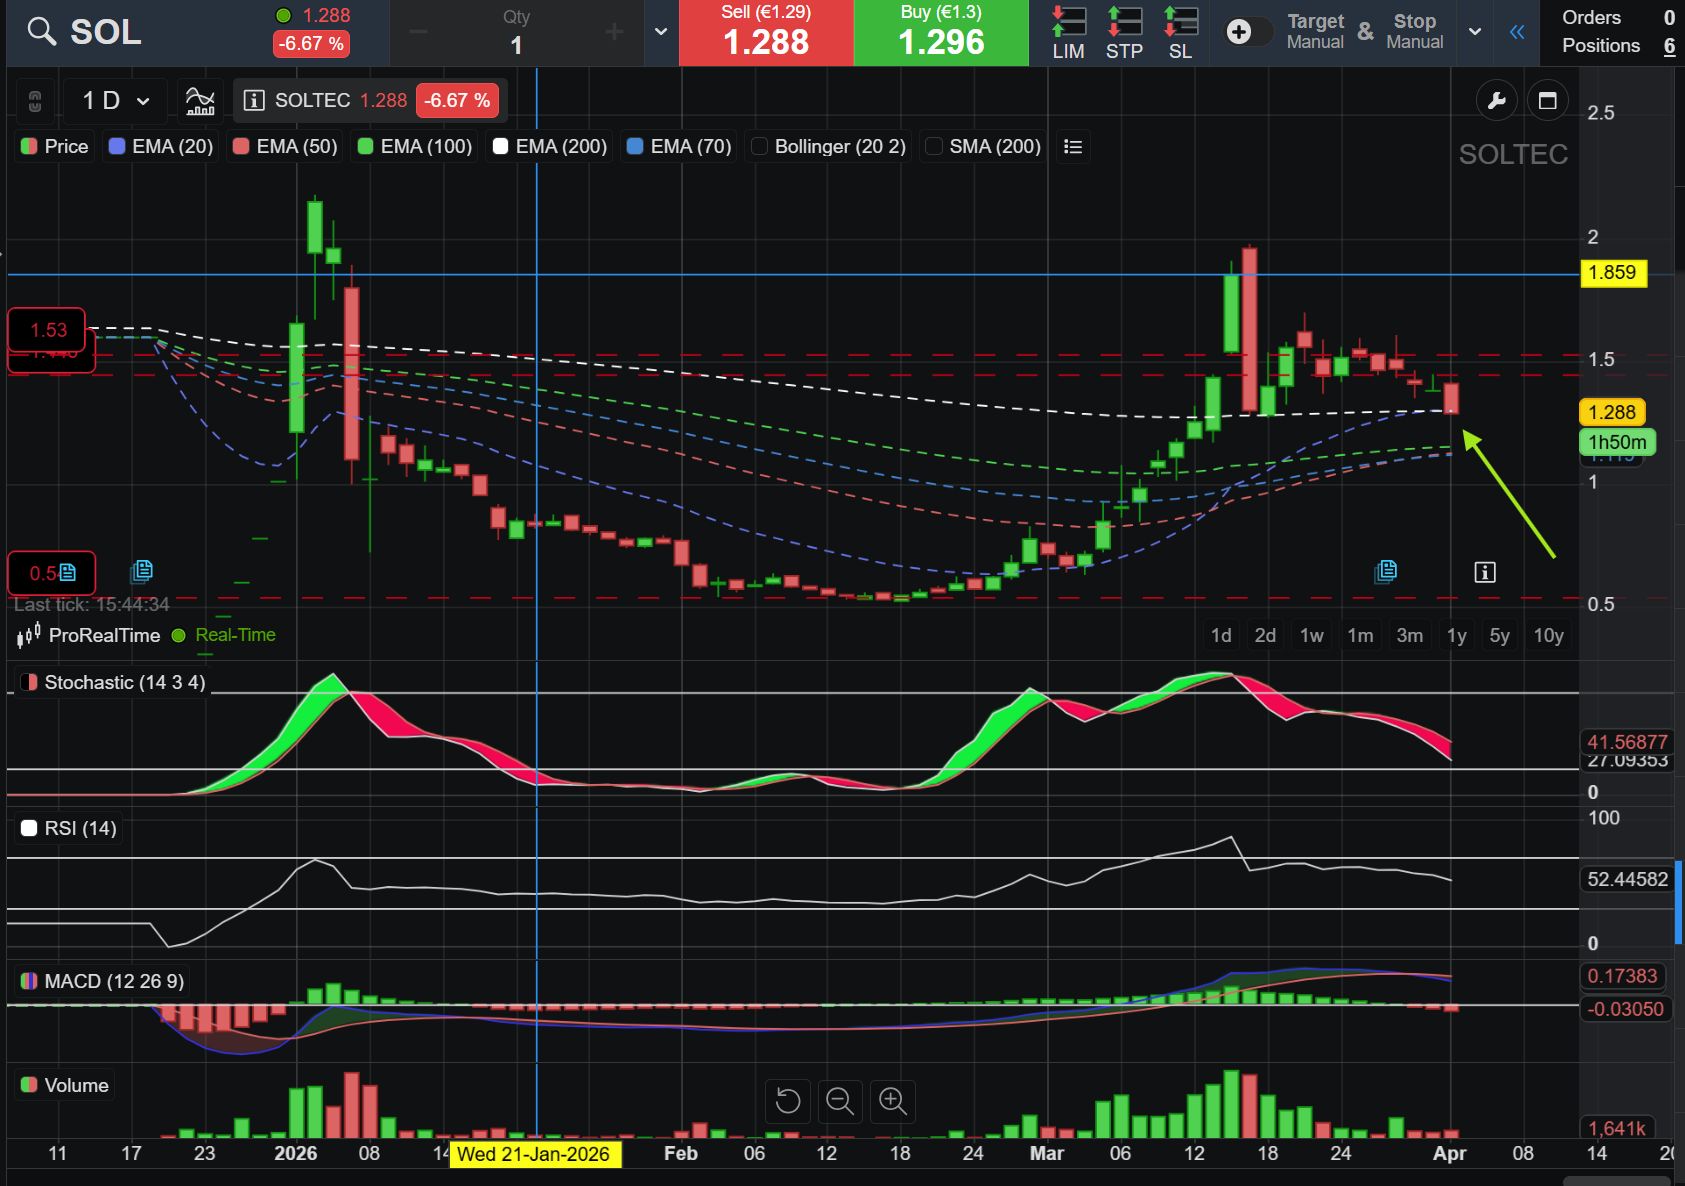Place an STP stop order
1685x1186 pixels.
click(1124, 33)
